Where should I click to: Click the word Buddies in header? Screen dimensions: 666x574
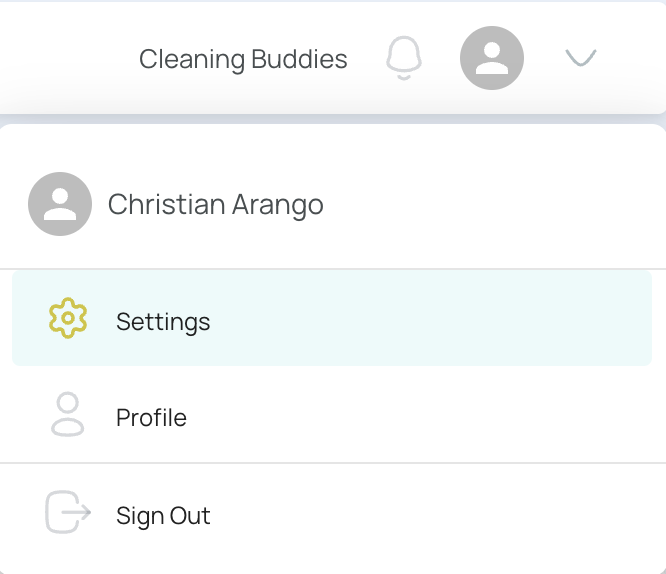click(x=299, y=59)
